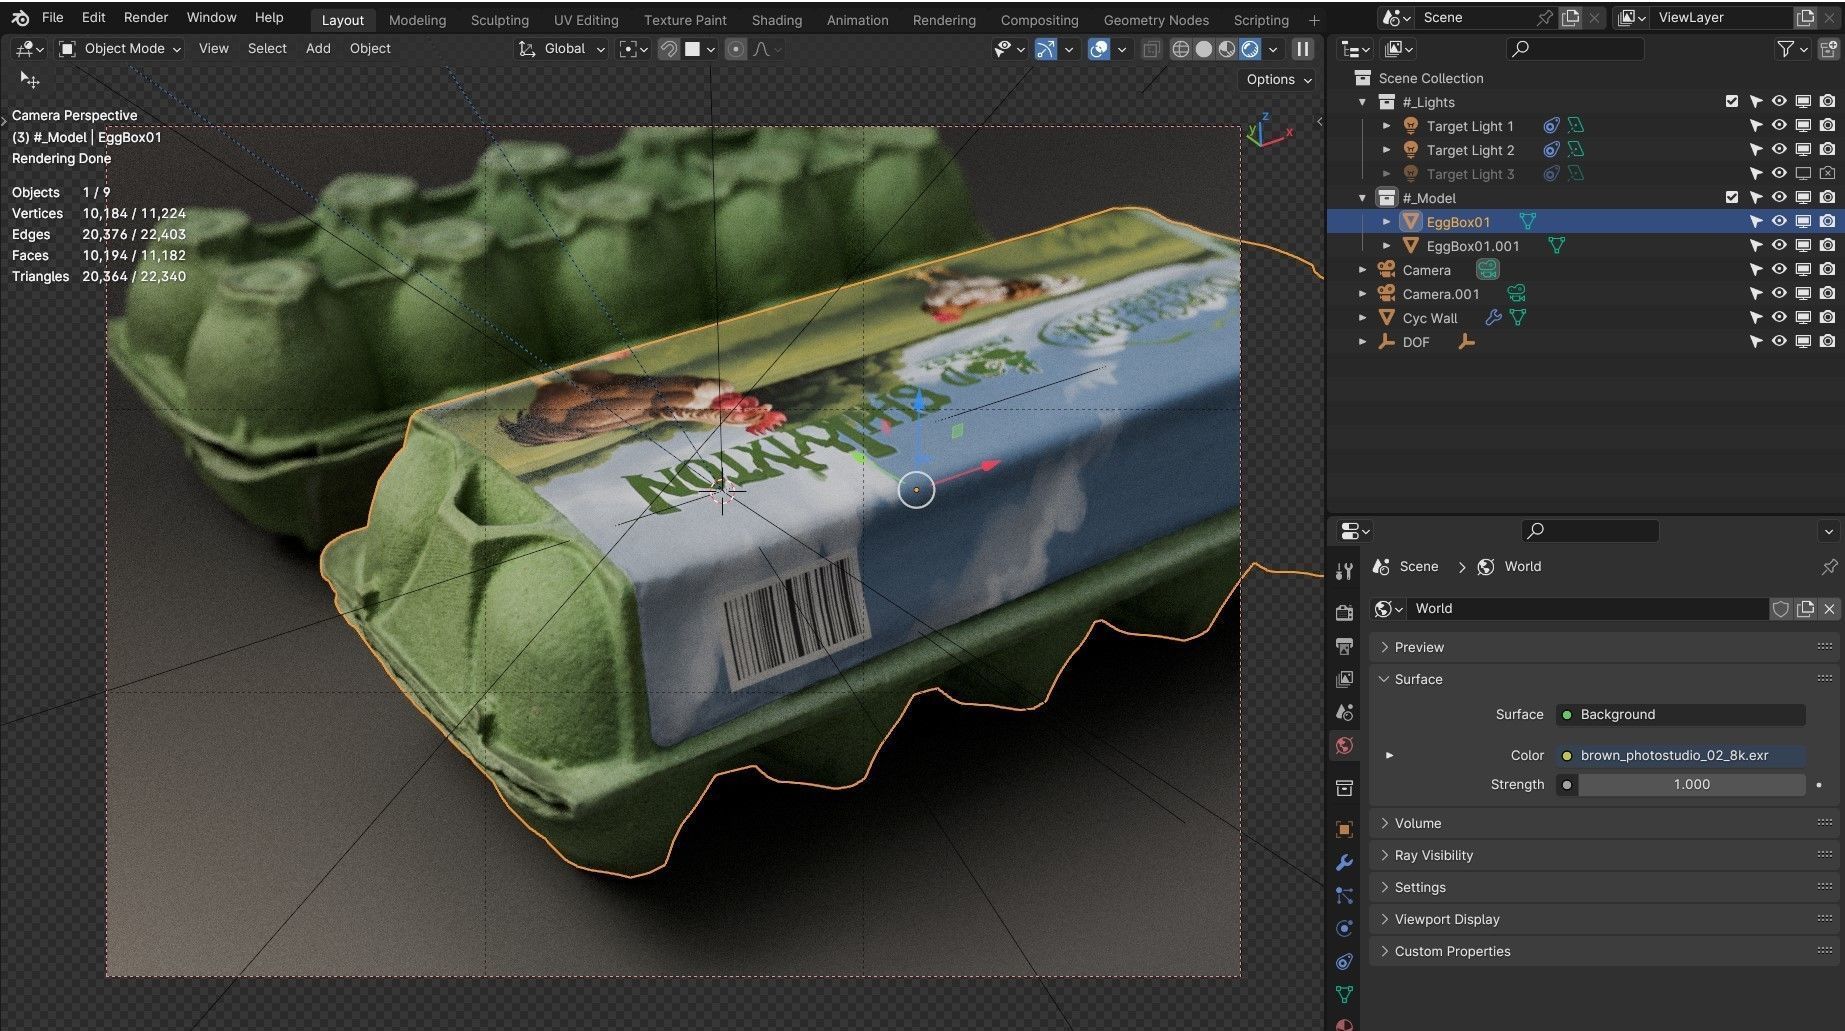Open the File menu
Screen dimensions: 1845x1031
coord(52,18)
